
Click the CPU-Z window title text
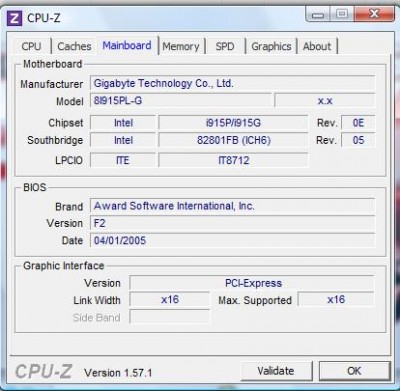tap(44, 18)
